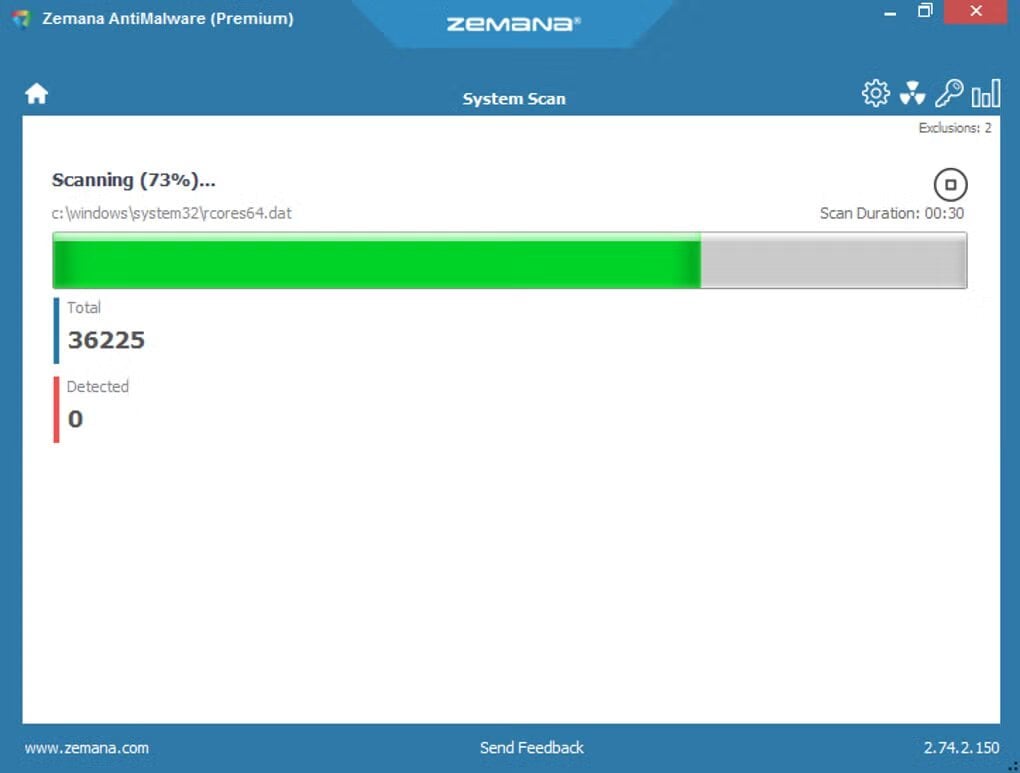Image resolution: width=1020 pixels, height=773 pixels.
Task: Click version number 2.74.2.150
Action: pos(961,748)
